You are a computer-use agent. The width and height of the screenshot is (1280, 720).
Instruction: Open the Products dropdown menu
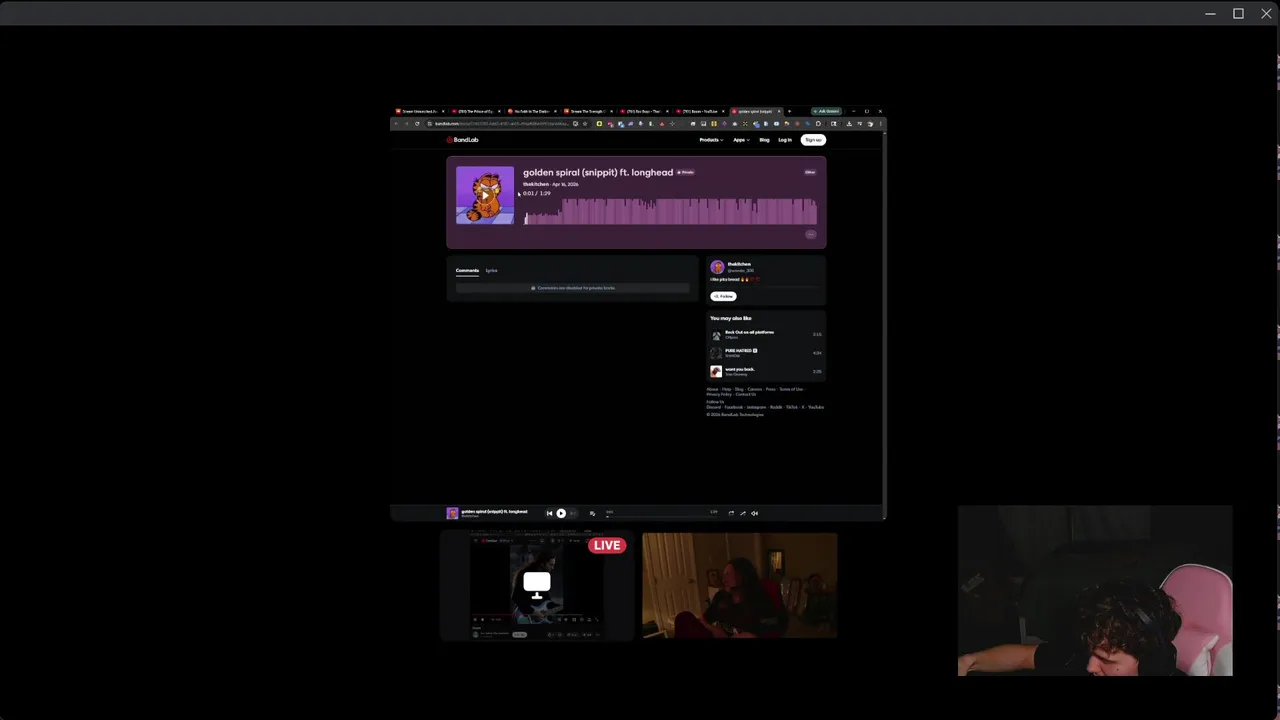(x=711, y=140)
